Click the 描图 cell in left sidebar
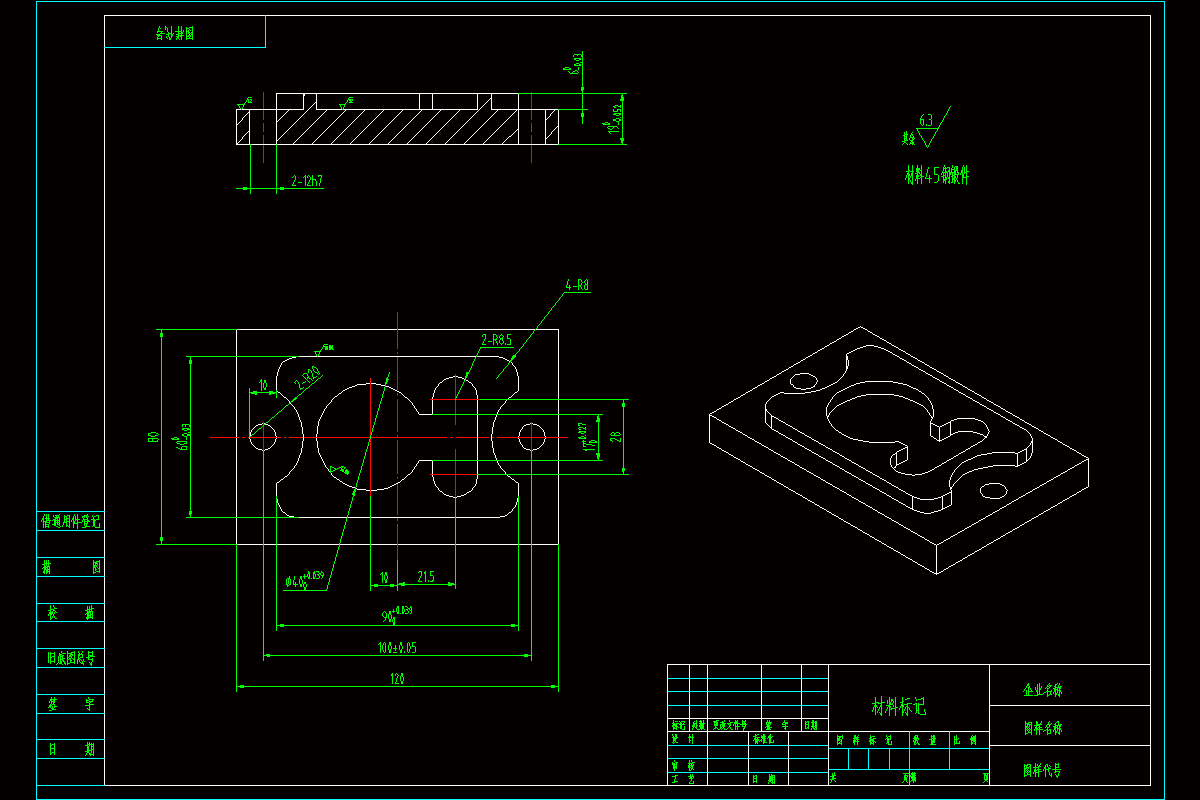This screenshot has height=800, width=1200. coord(70,567)
